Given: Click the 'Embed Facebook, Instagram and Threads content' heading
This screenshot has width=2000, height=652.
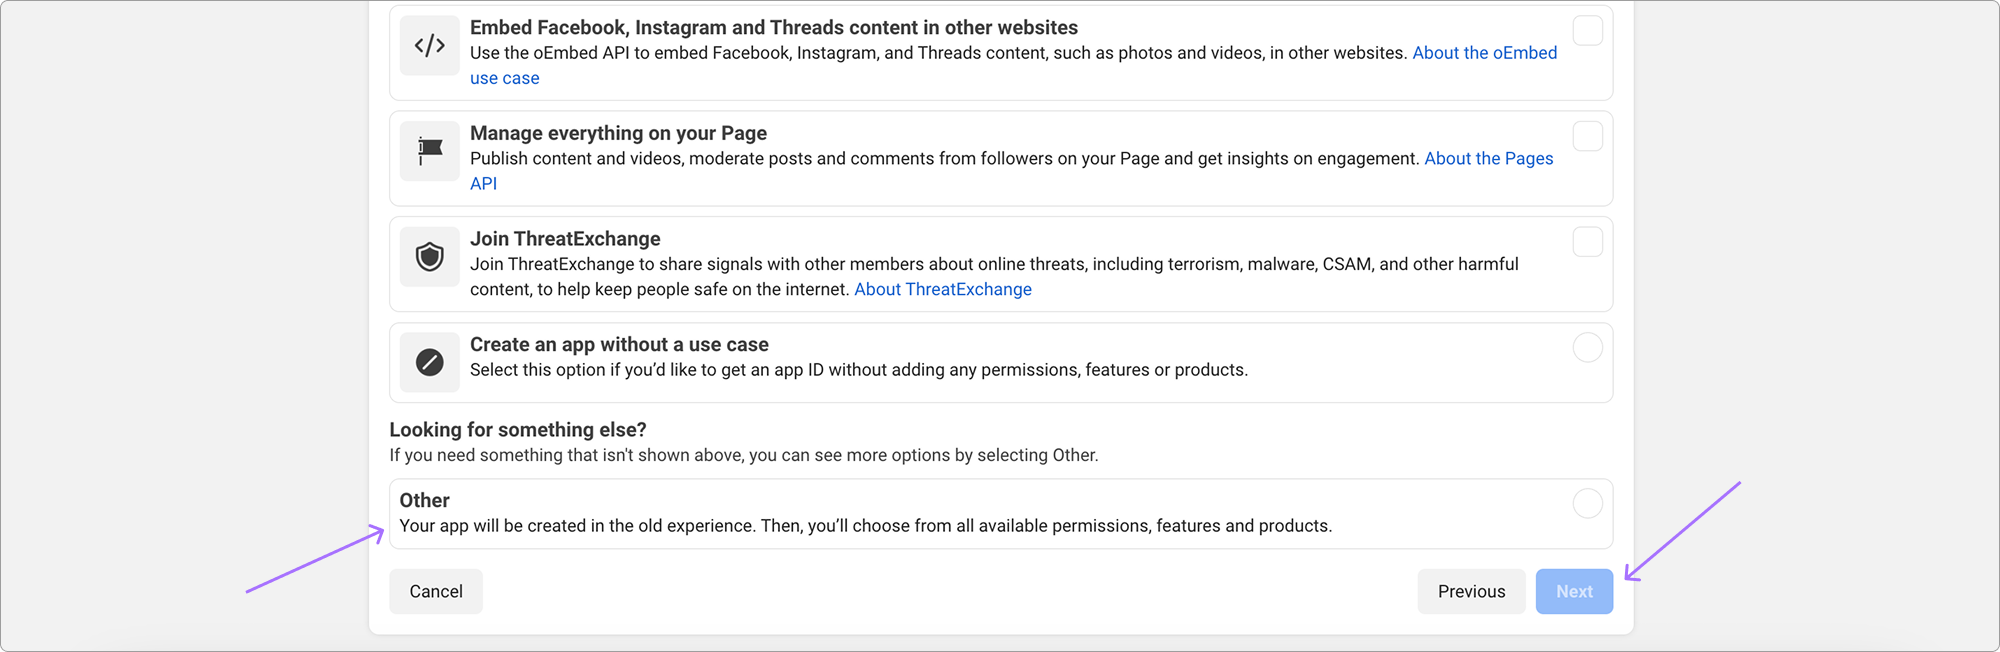Looking at the screenshot, I should click(774, 27).
